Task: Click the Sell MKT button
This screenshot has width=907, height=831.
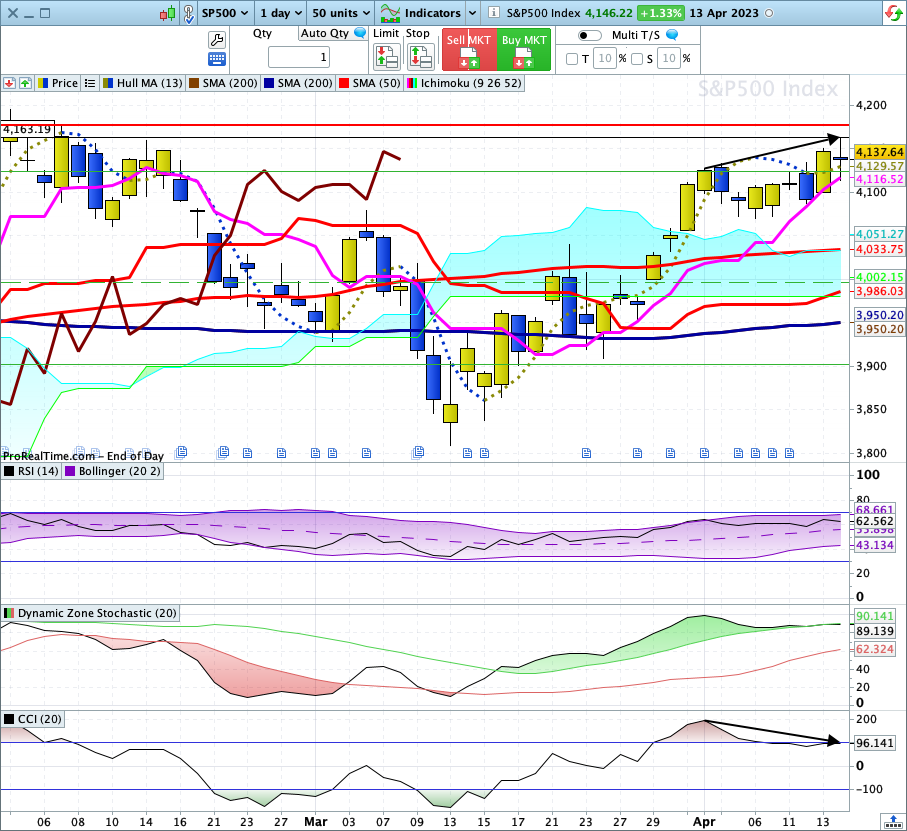Action: 469,50
